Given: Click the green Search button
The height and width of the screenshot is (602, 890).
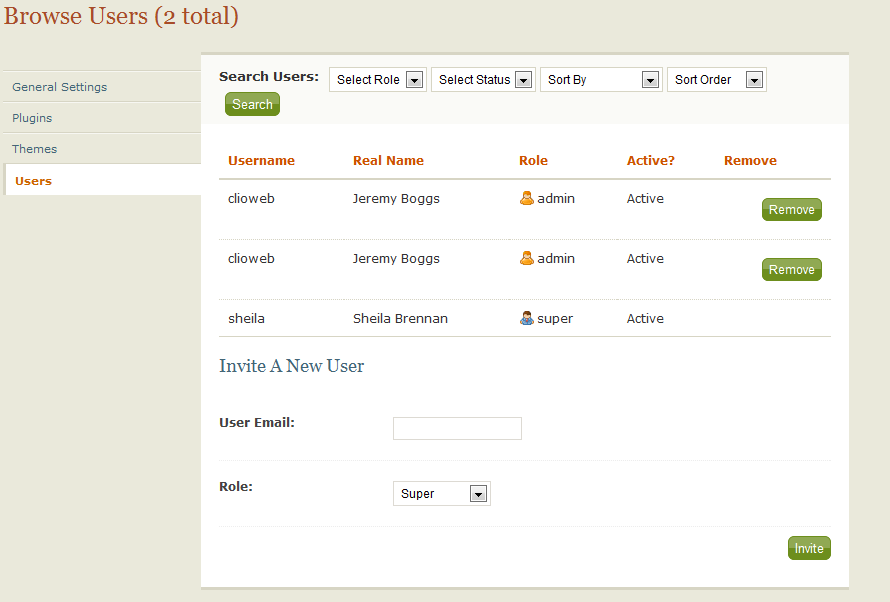Looking at the screenshot, I should point(252,104).
